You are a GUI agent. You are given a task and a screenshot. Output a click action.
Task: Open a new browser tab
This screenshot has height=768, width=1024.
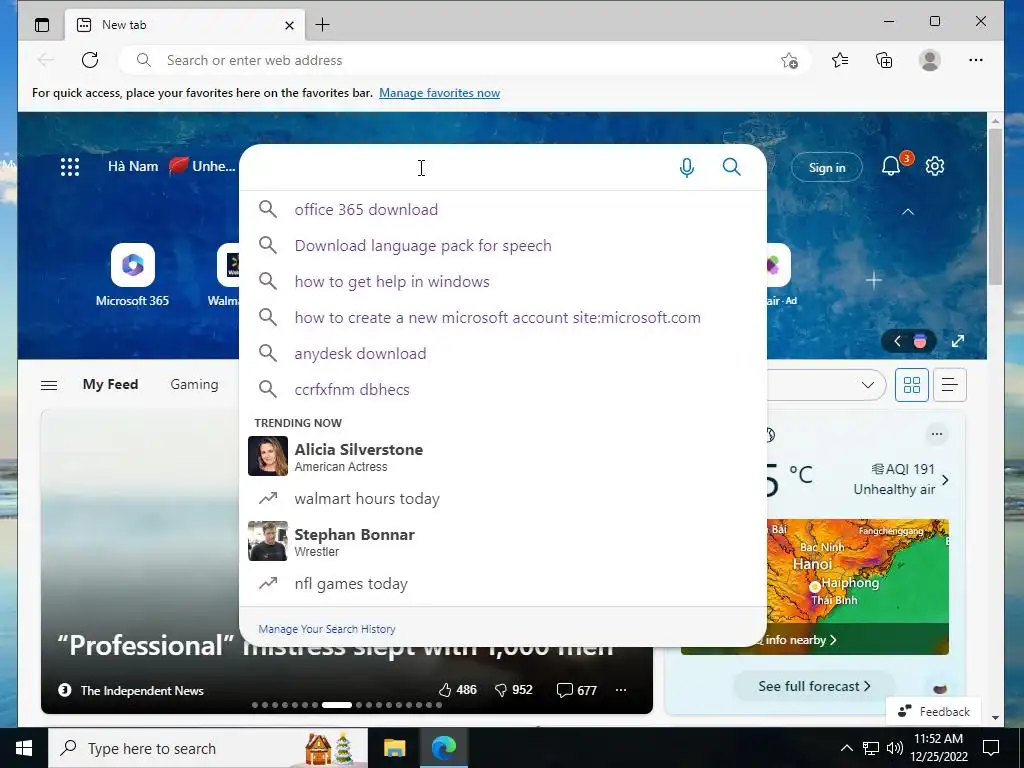point(322,25)
